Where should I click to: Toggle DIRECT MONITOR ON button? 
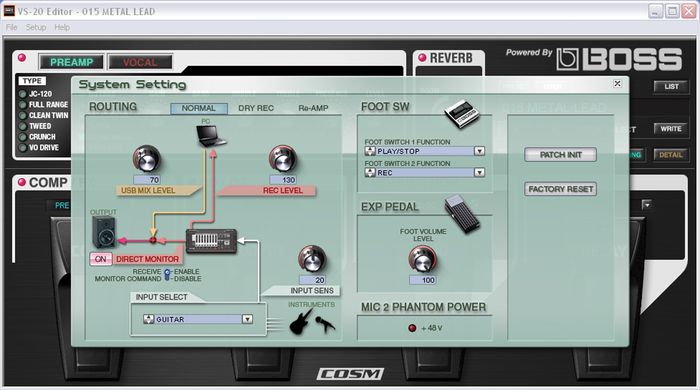(x=101, y=259)
